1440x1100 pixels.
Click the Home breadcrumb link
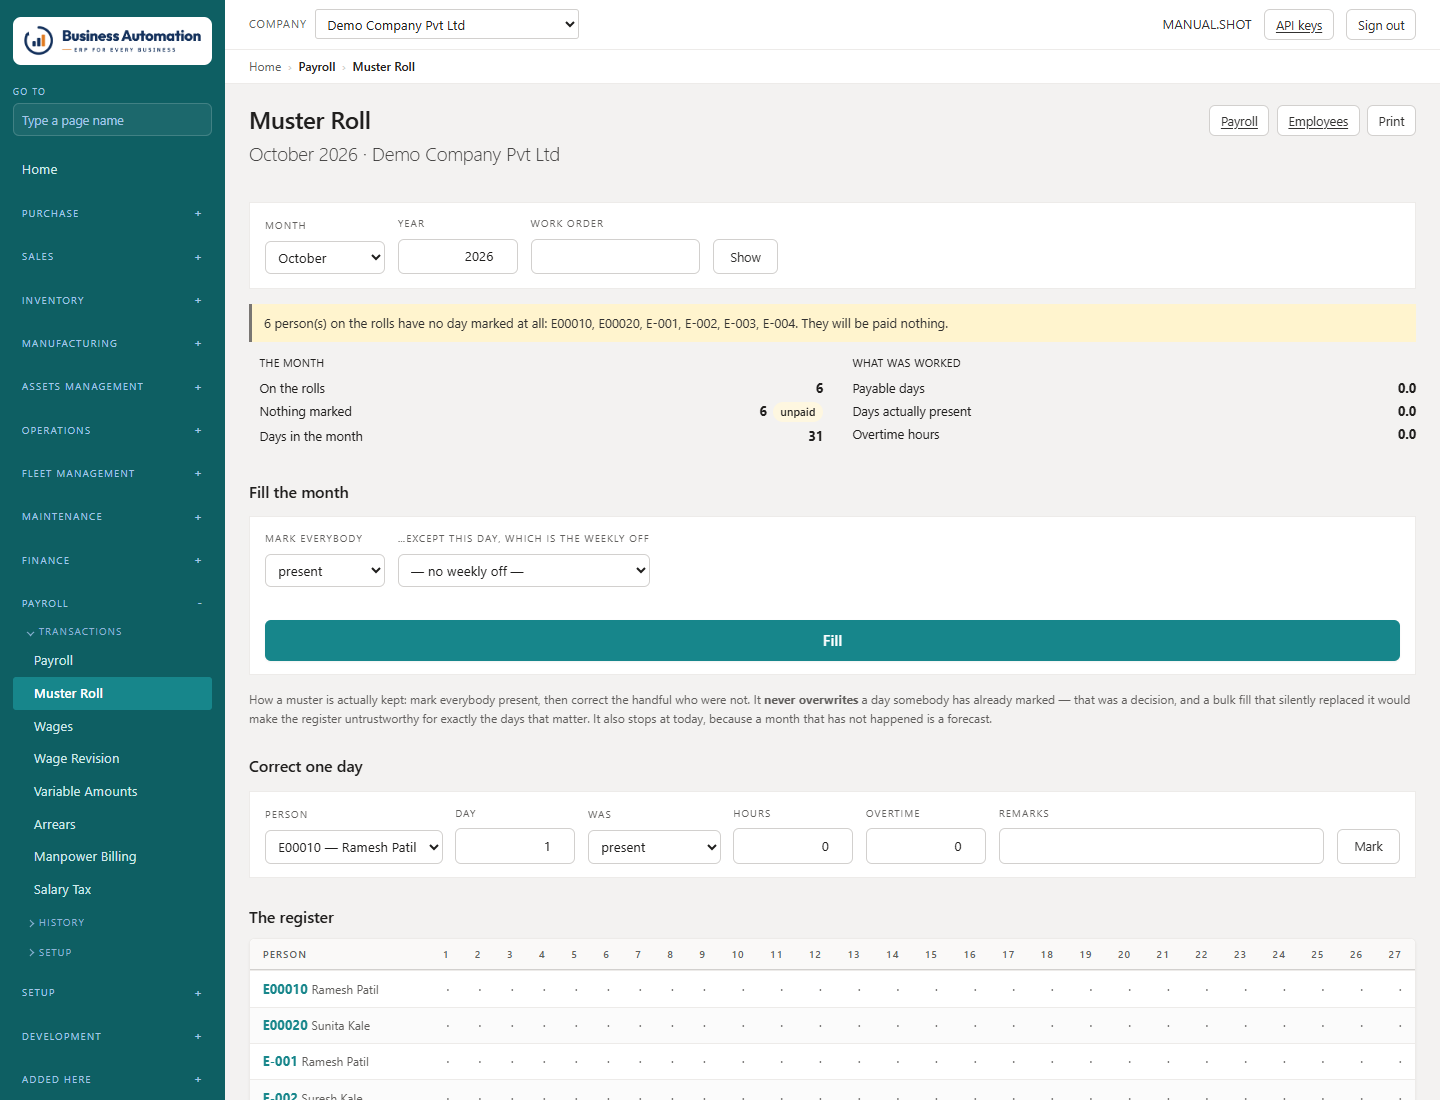point(265,67)
